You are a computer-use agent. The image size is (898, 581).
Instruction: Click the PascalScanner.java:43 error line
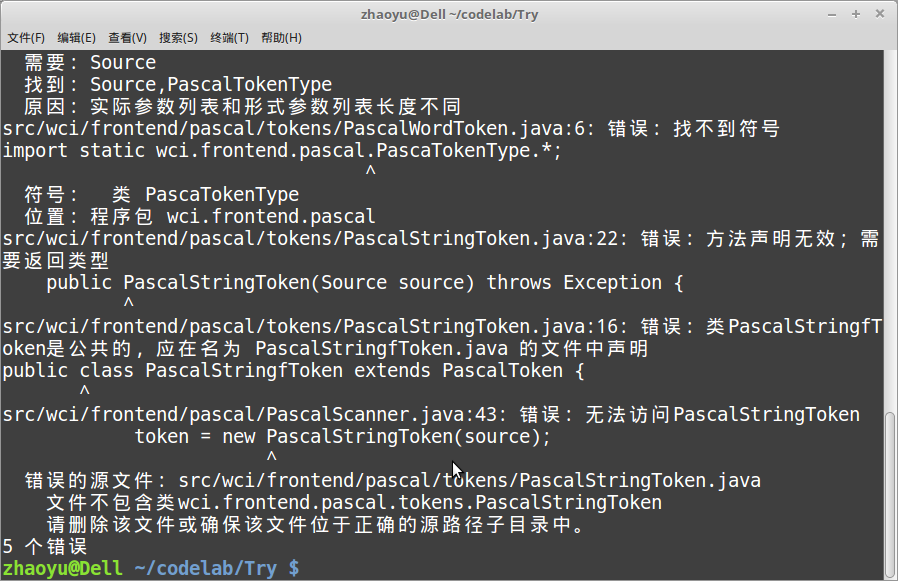(x=431, y=414)
